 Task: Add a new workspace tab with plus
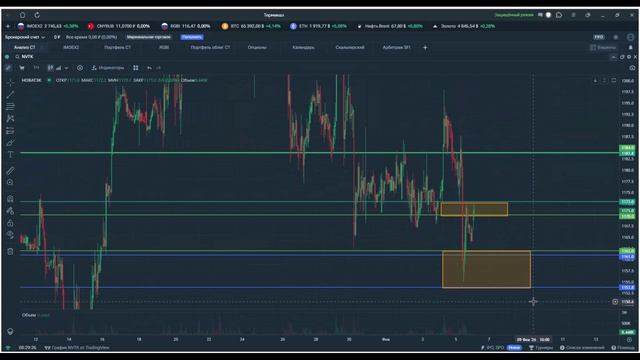tap(425, 47)
